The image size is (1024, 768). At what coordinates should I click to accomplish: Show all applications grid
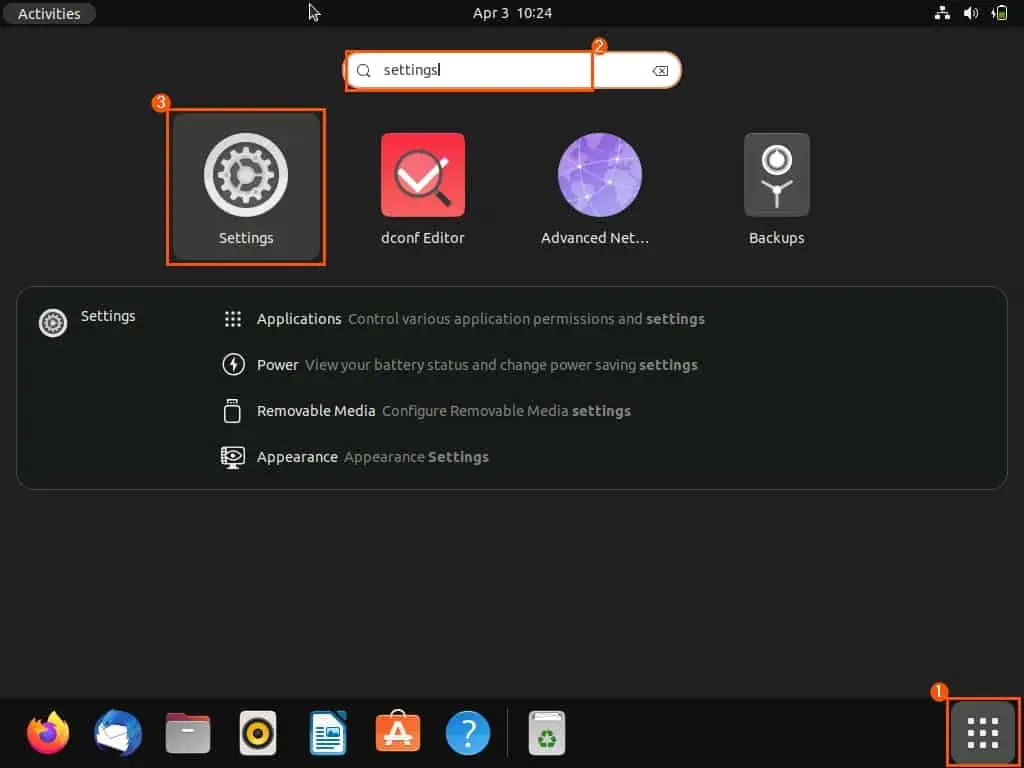click(x=981, y=733)
